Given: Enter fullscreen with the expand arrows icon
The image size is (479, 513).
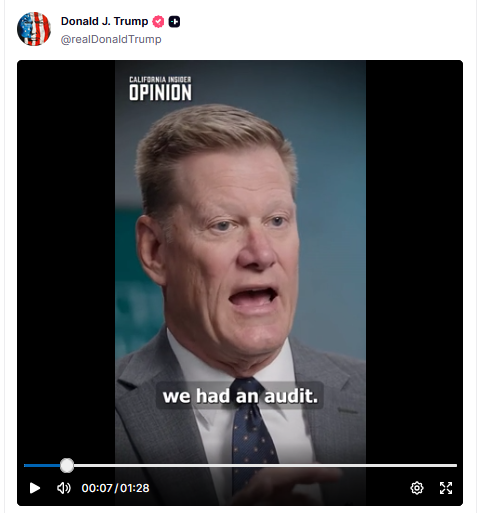Looking at the screenshot, I should [446, 488].
